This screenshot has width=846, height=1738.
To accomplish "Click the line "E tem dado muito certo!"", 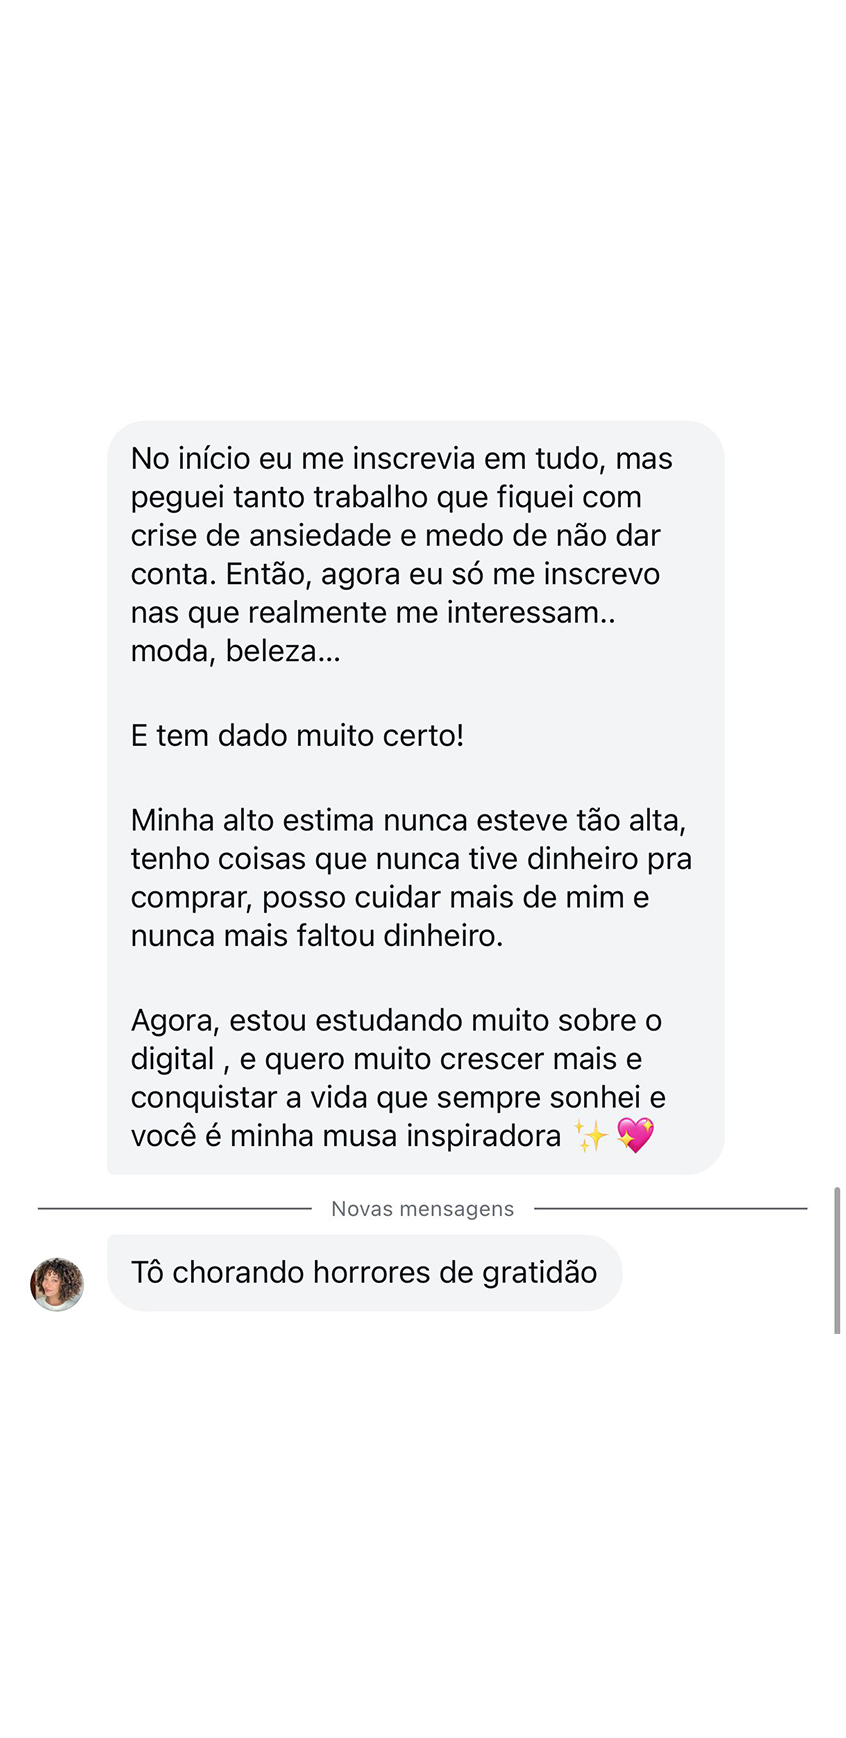I will 297,736.
